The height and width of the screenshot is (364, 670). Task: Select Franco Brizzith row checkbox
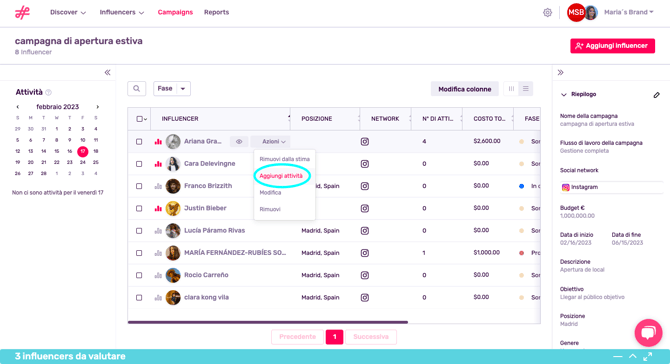click(139, 186)
